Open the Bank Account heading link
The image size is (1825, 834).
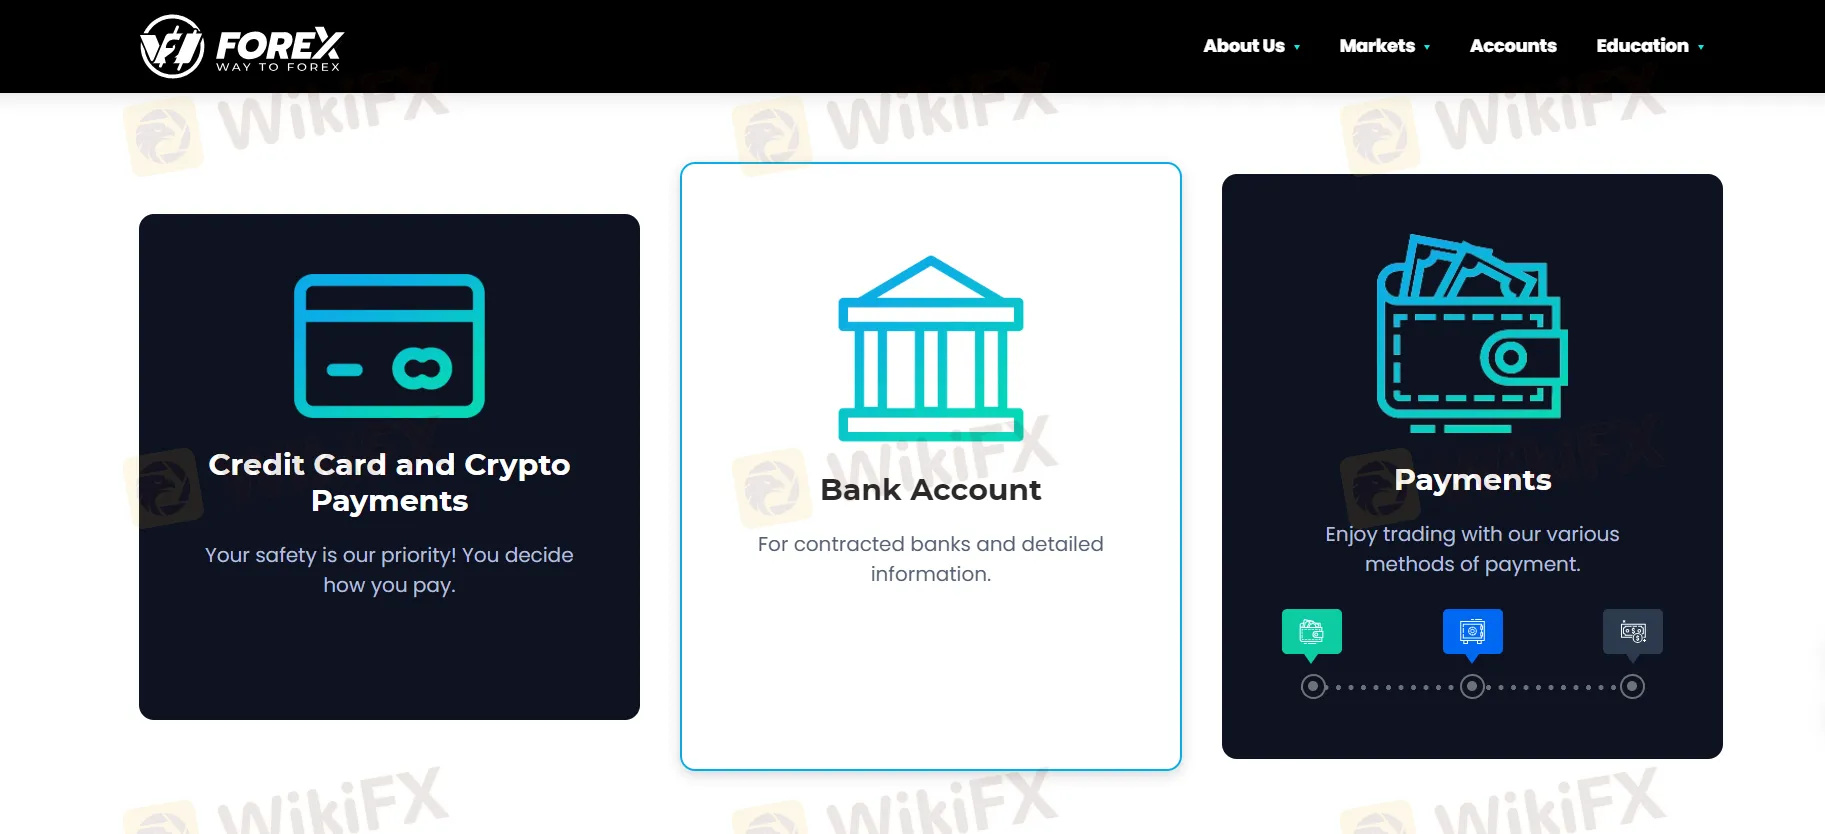(x=931, y=490)
